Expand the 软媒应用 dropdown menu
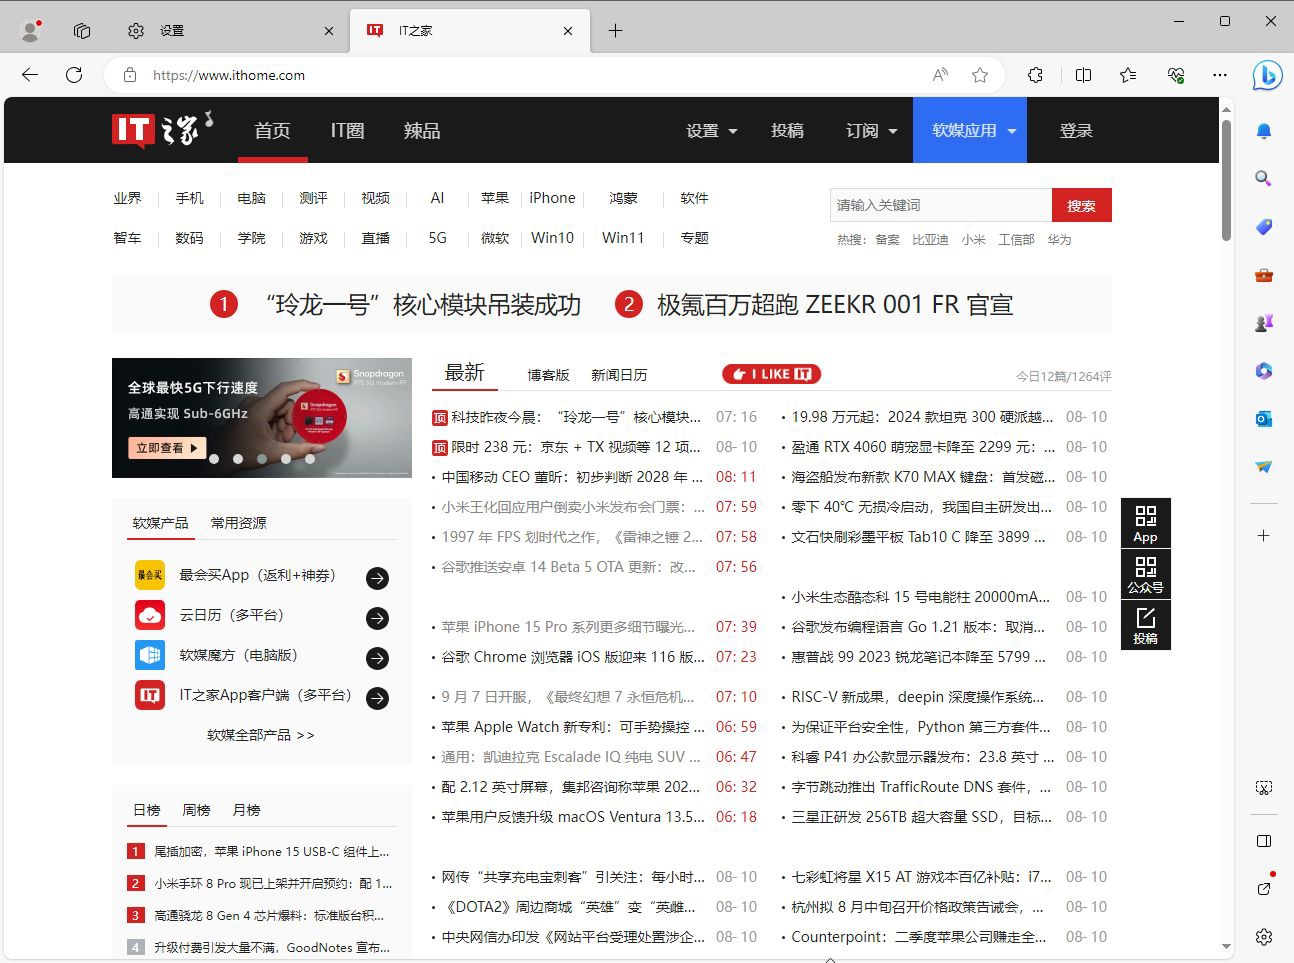 970,130
